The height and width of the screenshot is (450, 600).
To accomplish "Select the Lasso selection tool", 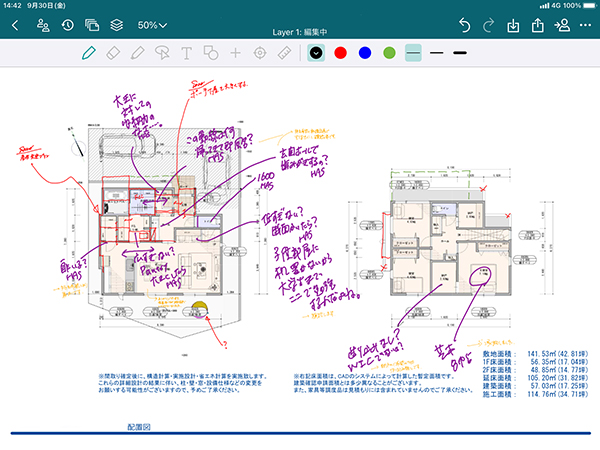I will coord(162,52).
